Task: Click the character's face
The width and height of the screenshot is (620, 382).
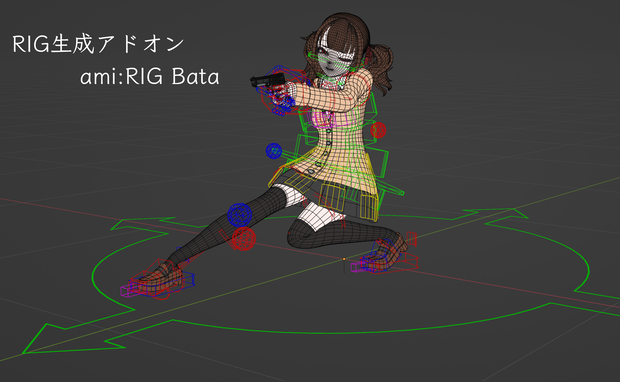Action: pyautogui.click(x=334, y=63)
